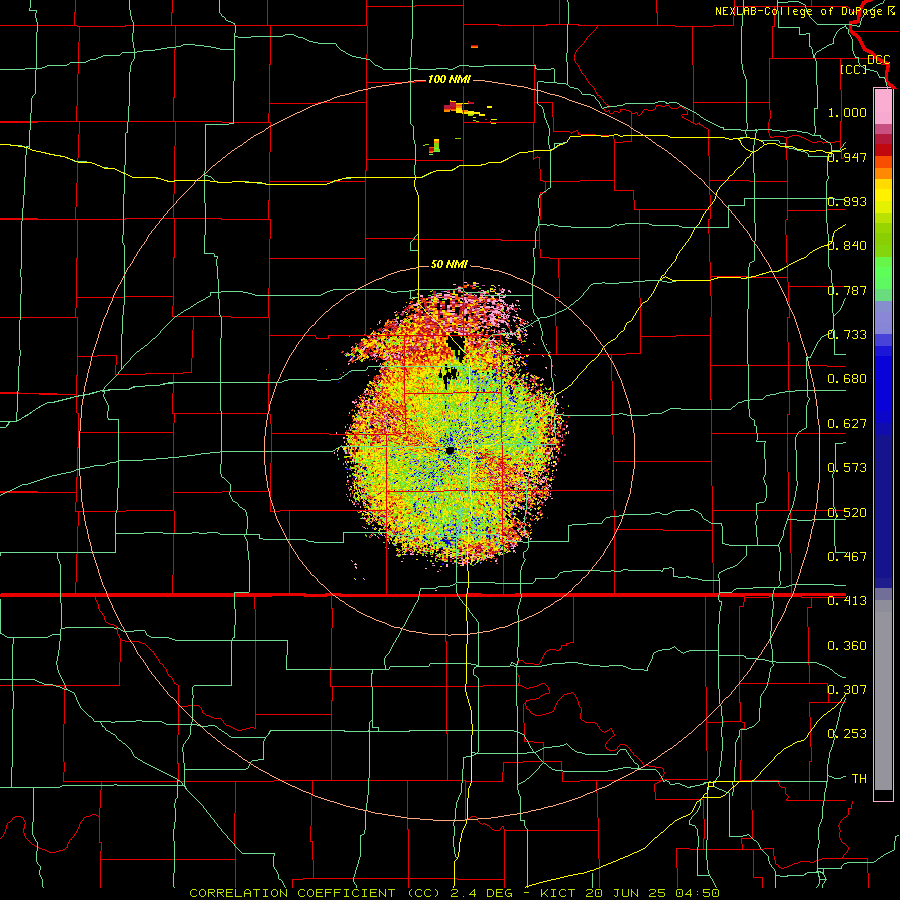Click the 0.573 color scale value
This screenshot has width=900, height=900.
(x=847, y=468)
